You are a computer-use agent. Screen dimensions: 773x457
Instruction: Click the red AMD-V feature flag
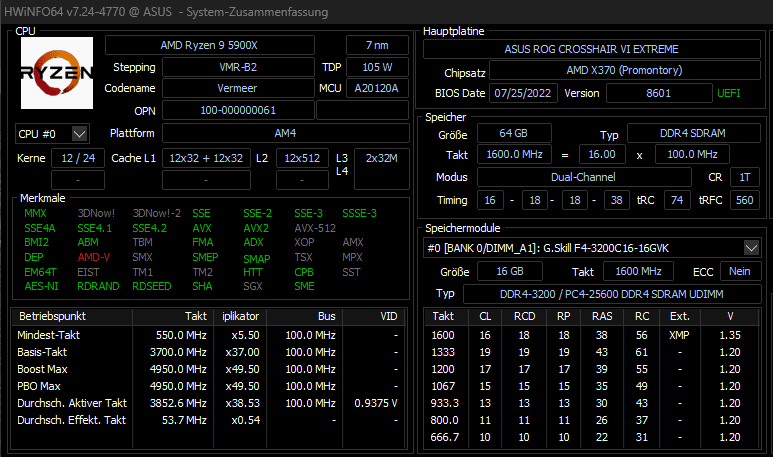click(94, 257)
